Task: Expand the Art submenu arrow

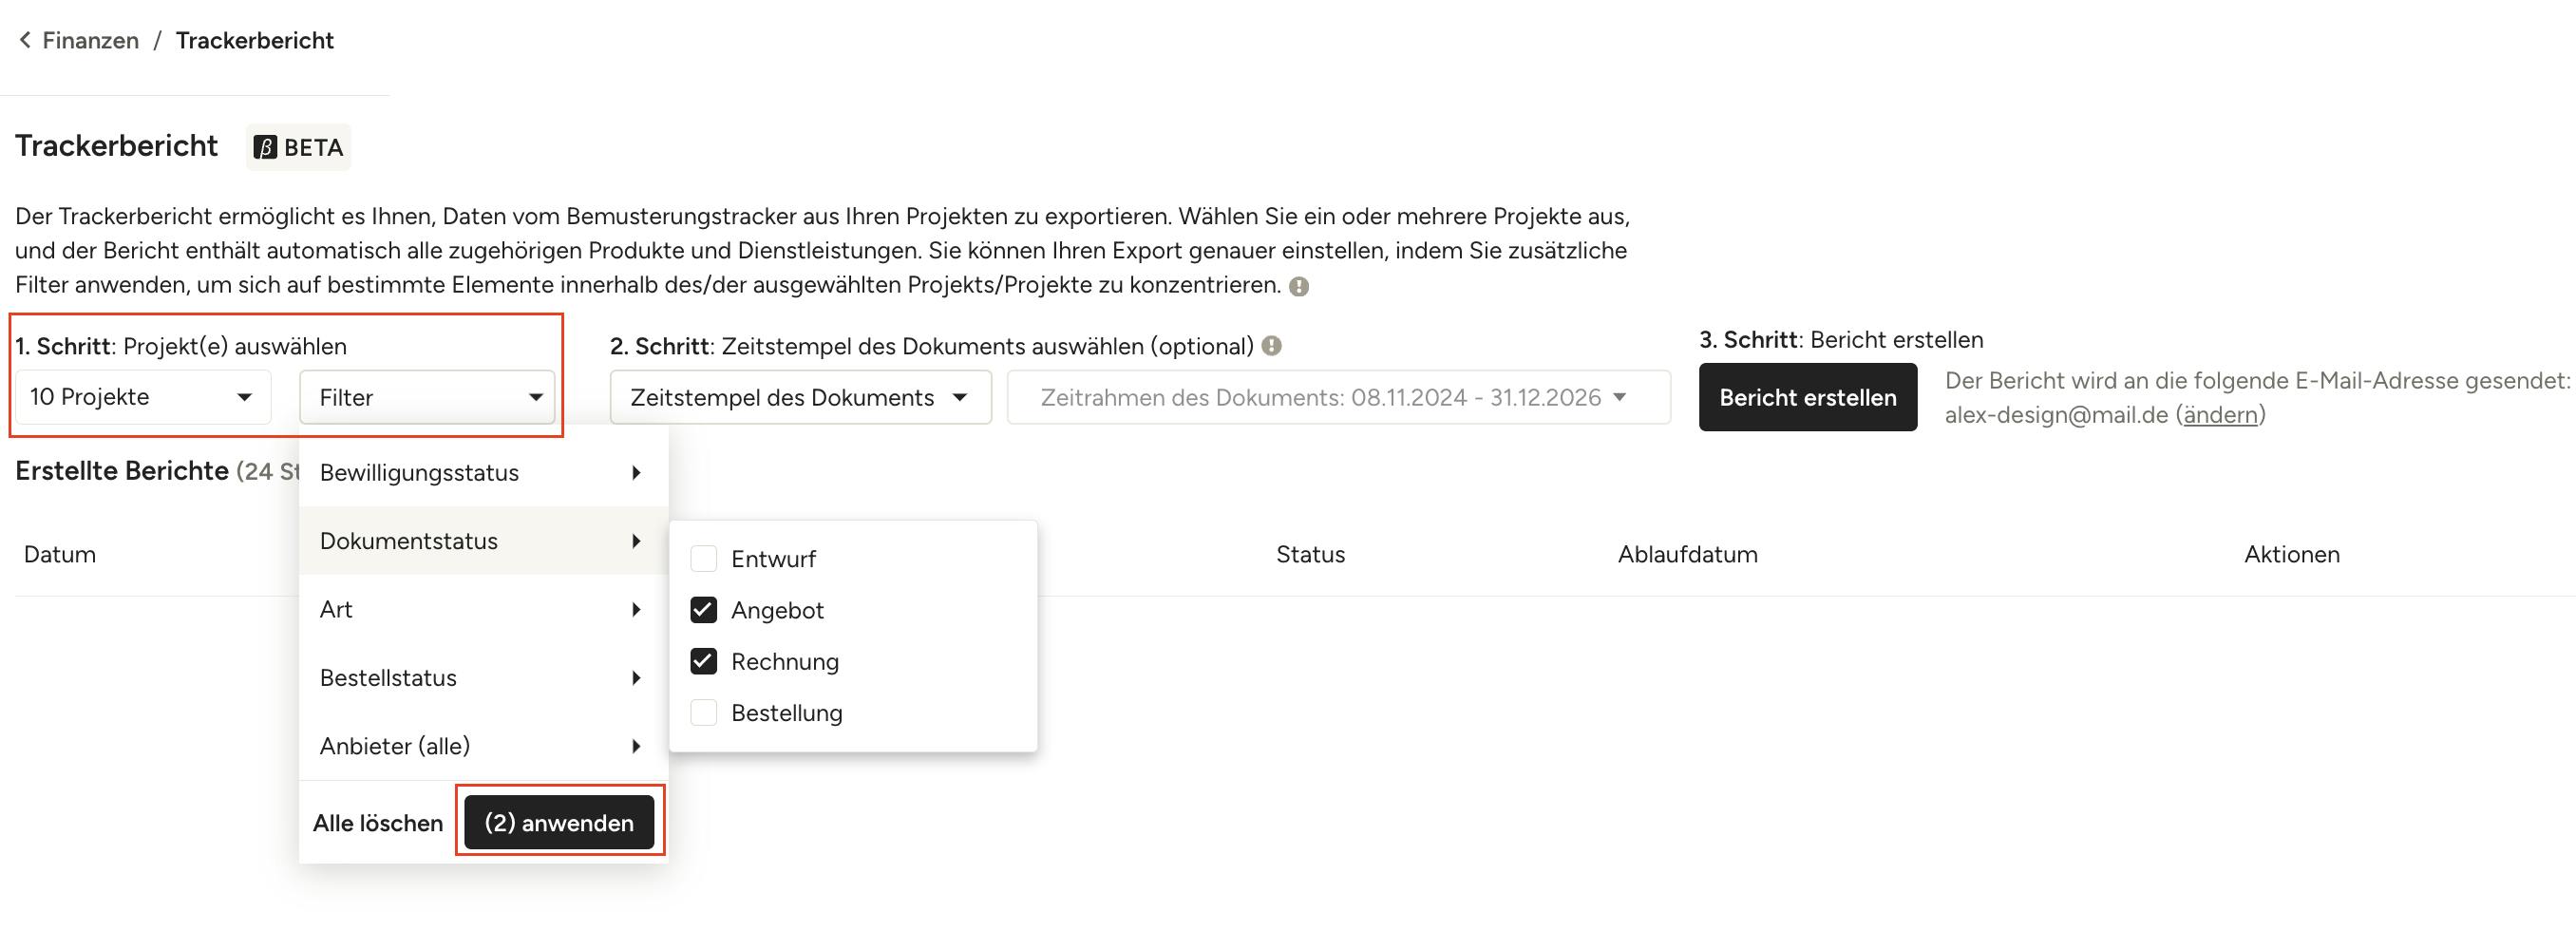Action: [x=636, y=610]
